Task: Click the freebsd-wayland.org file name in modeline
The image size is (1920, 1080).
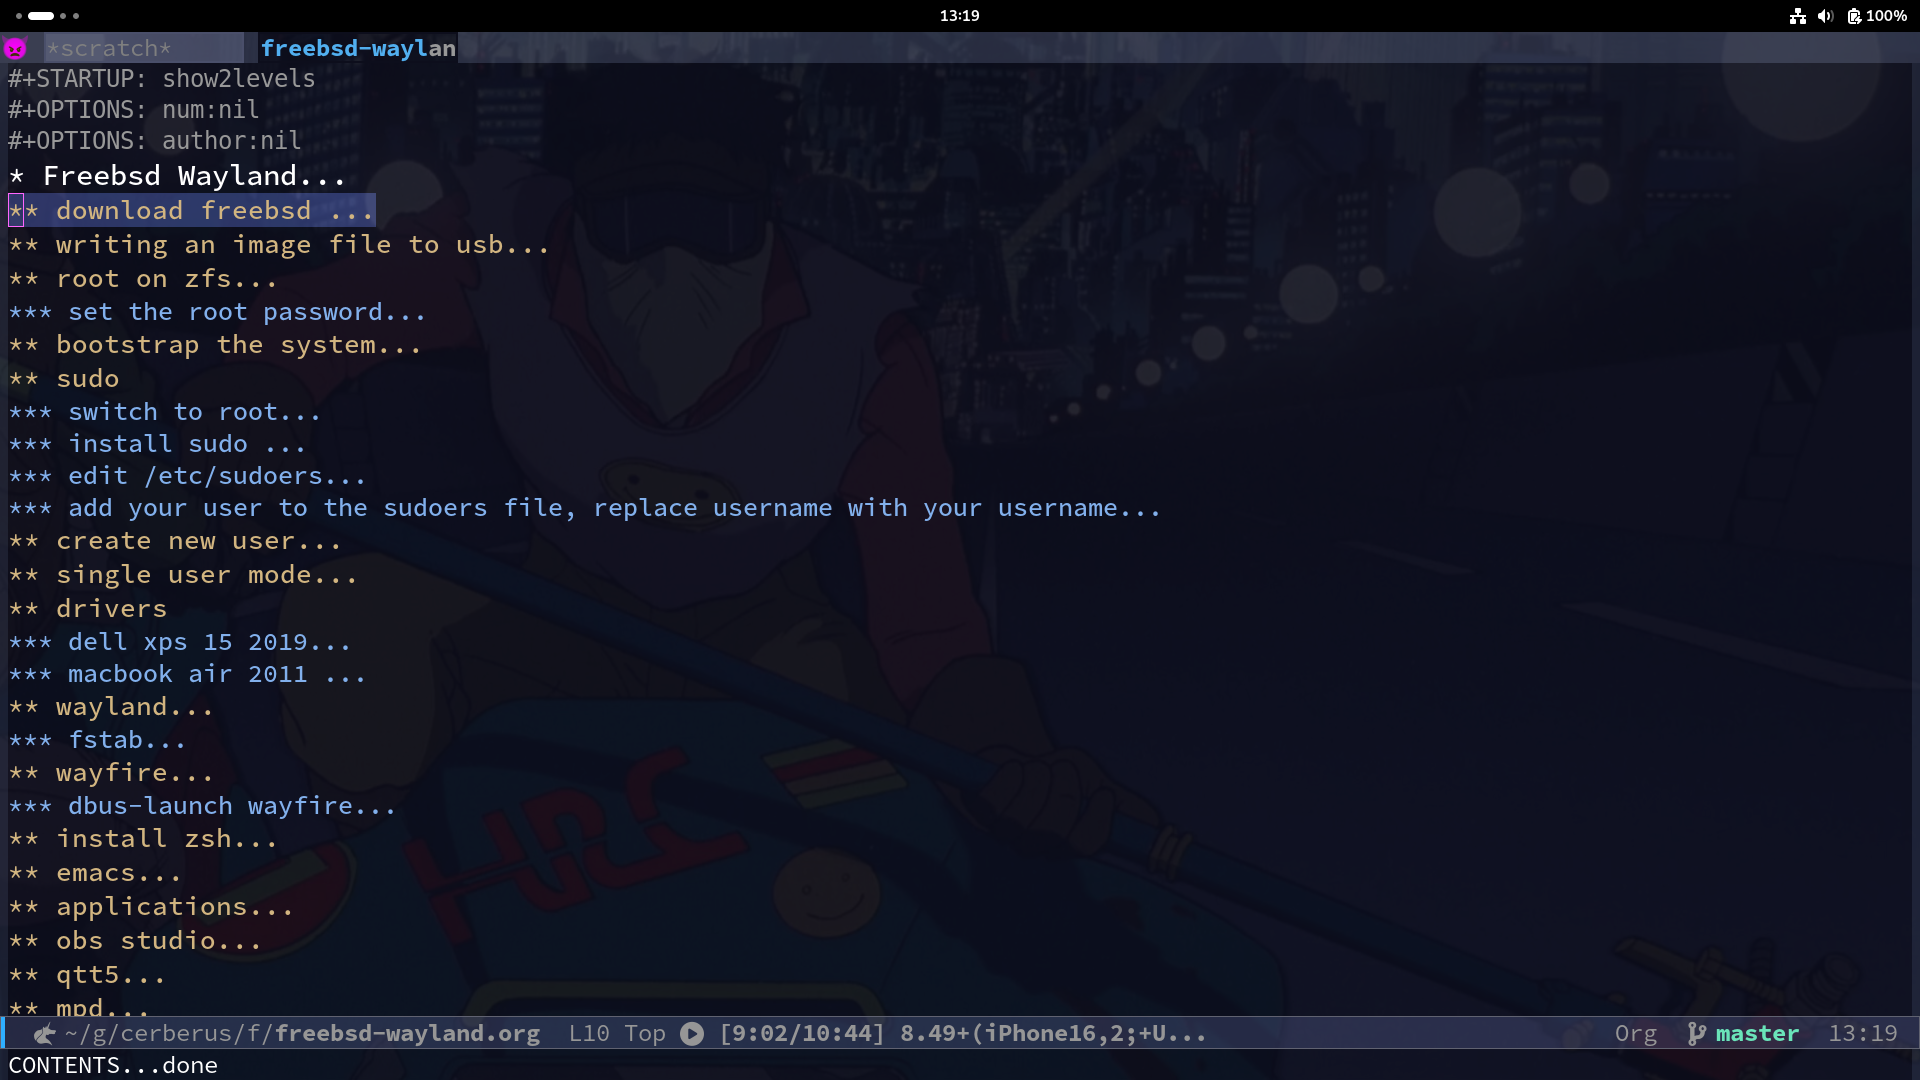Action: 407,1034
